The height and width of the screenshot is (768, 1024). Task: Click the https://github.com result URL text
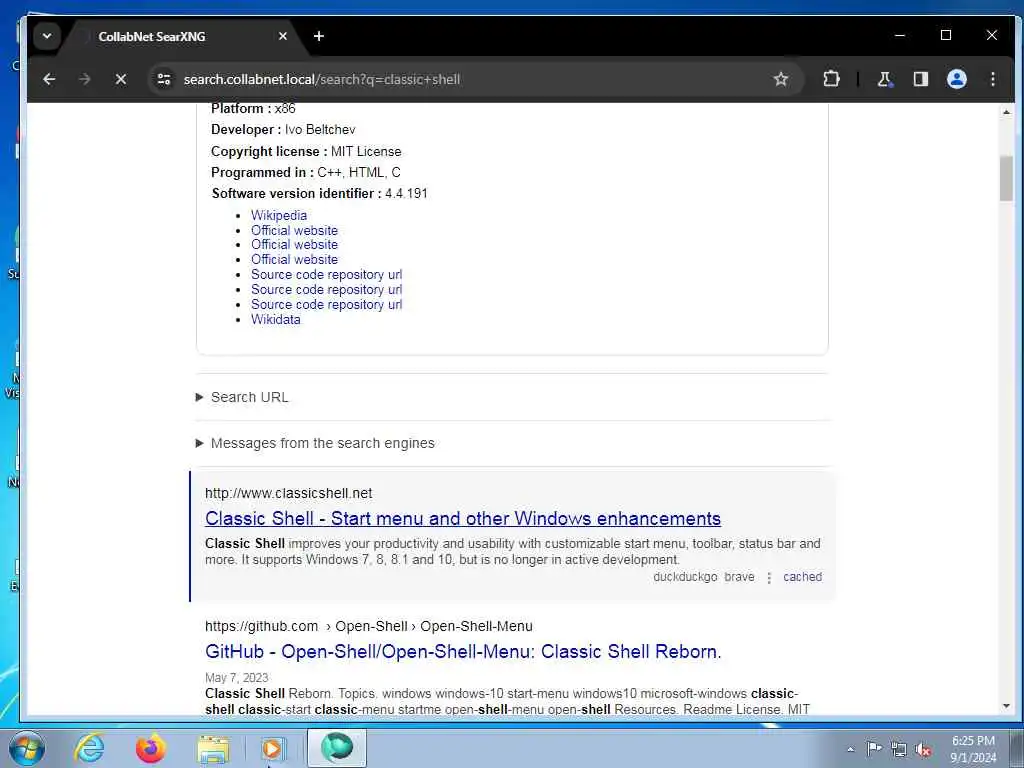point(261,626)
